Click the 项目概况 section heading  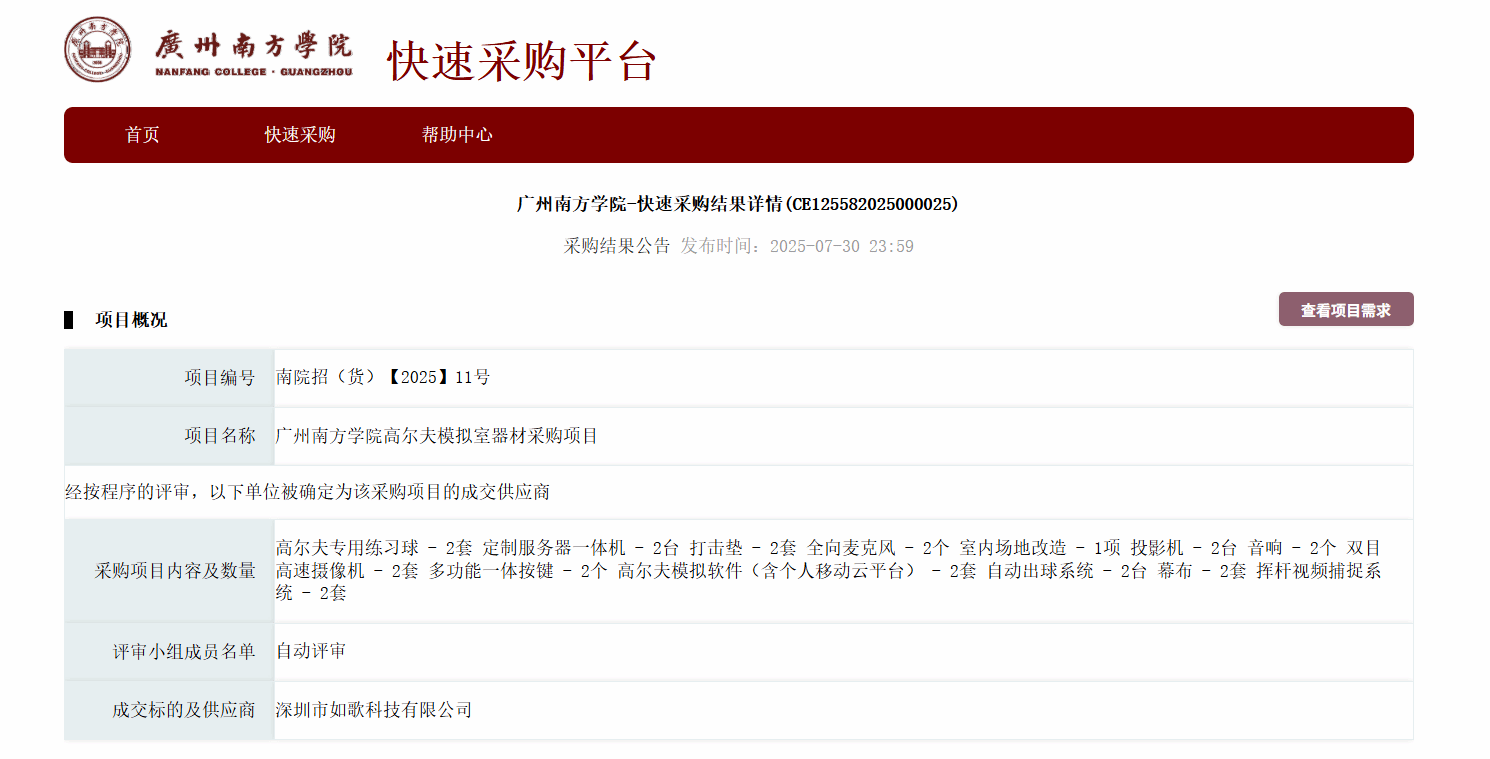[x=131, y=320]
